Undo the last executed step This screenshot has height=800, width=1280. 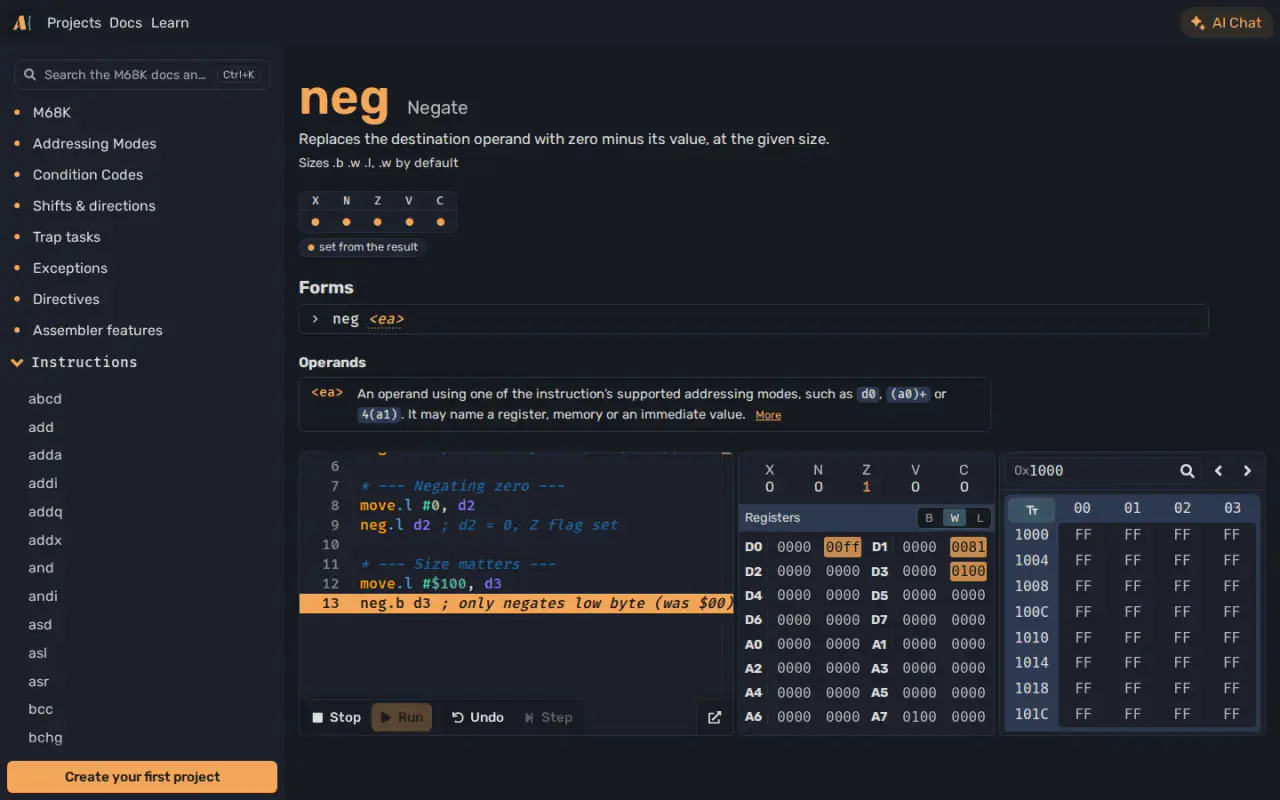pos(477,717)
